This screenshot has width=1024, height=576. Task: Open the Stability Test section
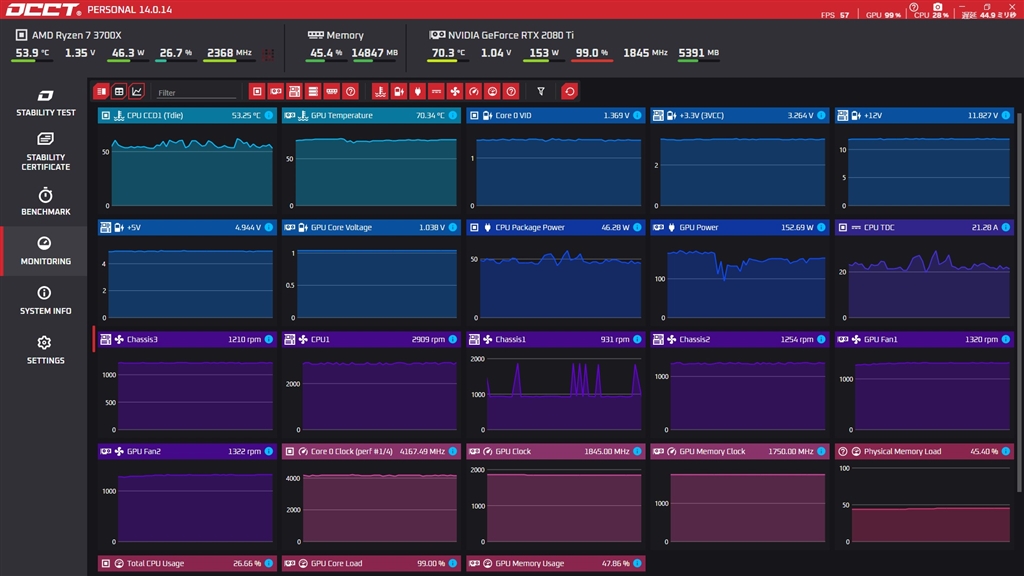click(x=45, y=102)
